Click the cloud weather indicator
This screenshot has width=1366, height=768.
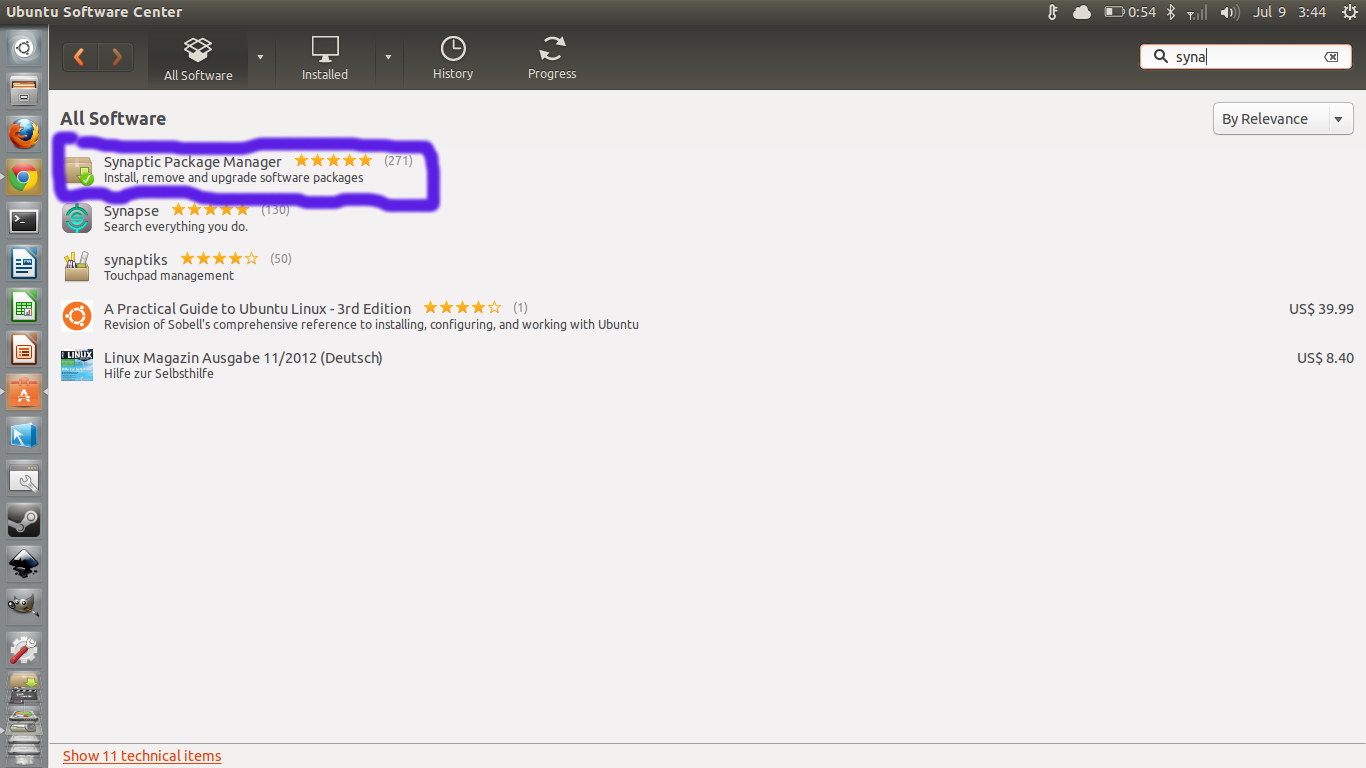tap(1082, 12)
